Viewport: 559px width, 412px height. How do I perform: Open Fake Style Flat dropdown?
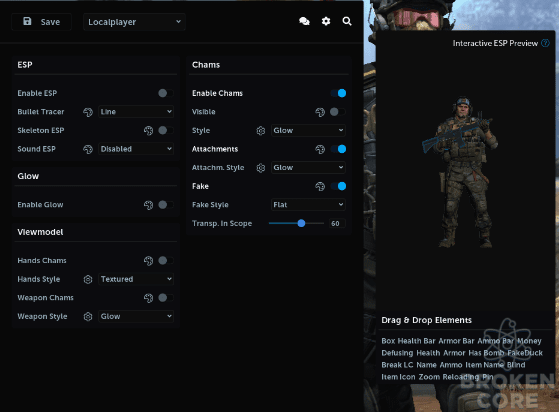[x=308, y=205]
